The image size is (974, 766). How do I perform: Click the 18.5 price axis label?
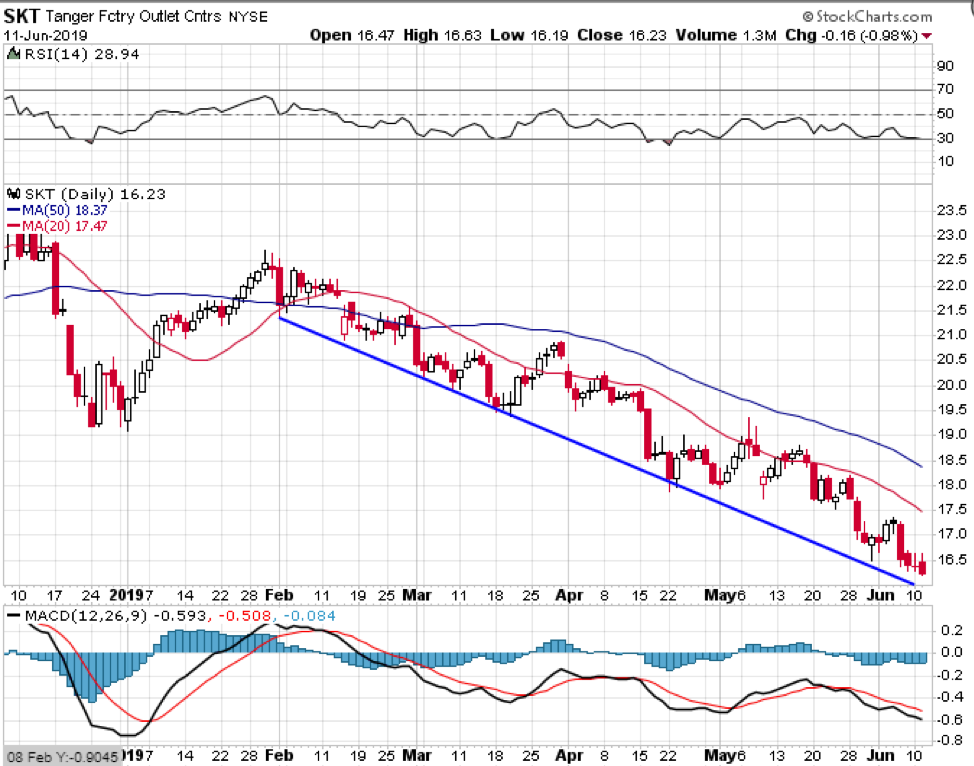952,460
